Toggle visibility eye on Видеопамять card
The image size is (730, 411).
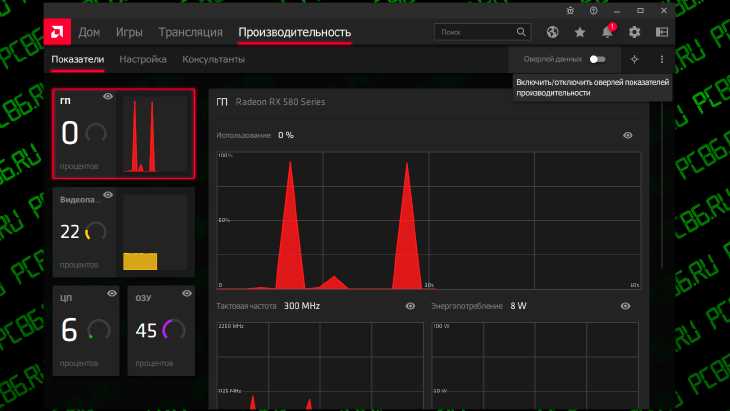tap(108, 195)
